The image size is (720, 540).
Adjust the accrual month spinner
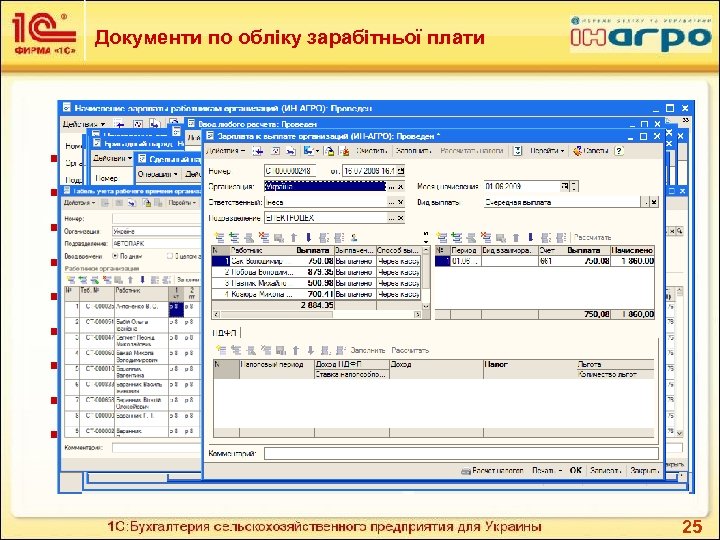tap(574, 186)
